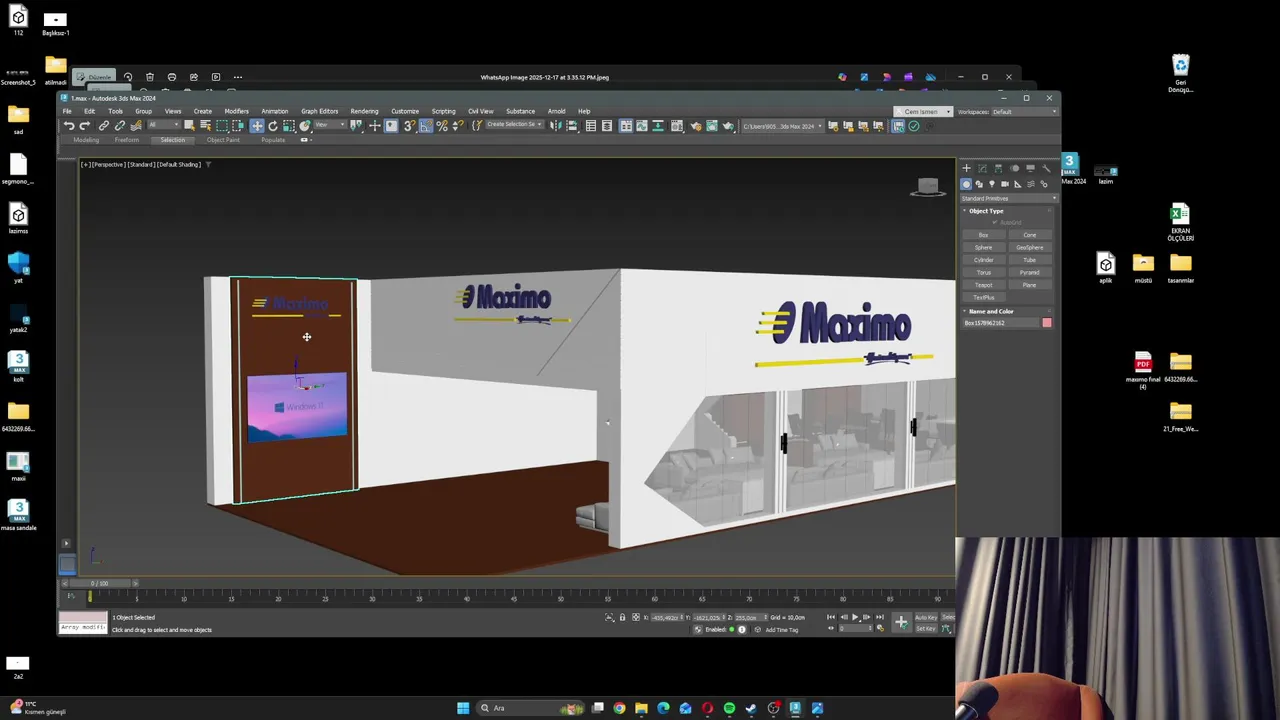The image size is (1280, 720).
Task: Open the View reference coordinate dropdown
Action: 330,125
